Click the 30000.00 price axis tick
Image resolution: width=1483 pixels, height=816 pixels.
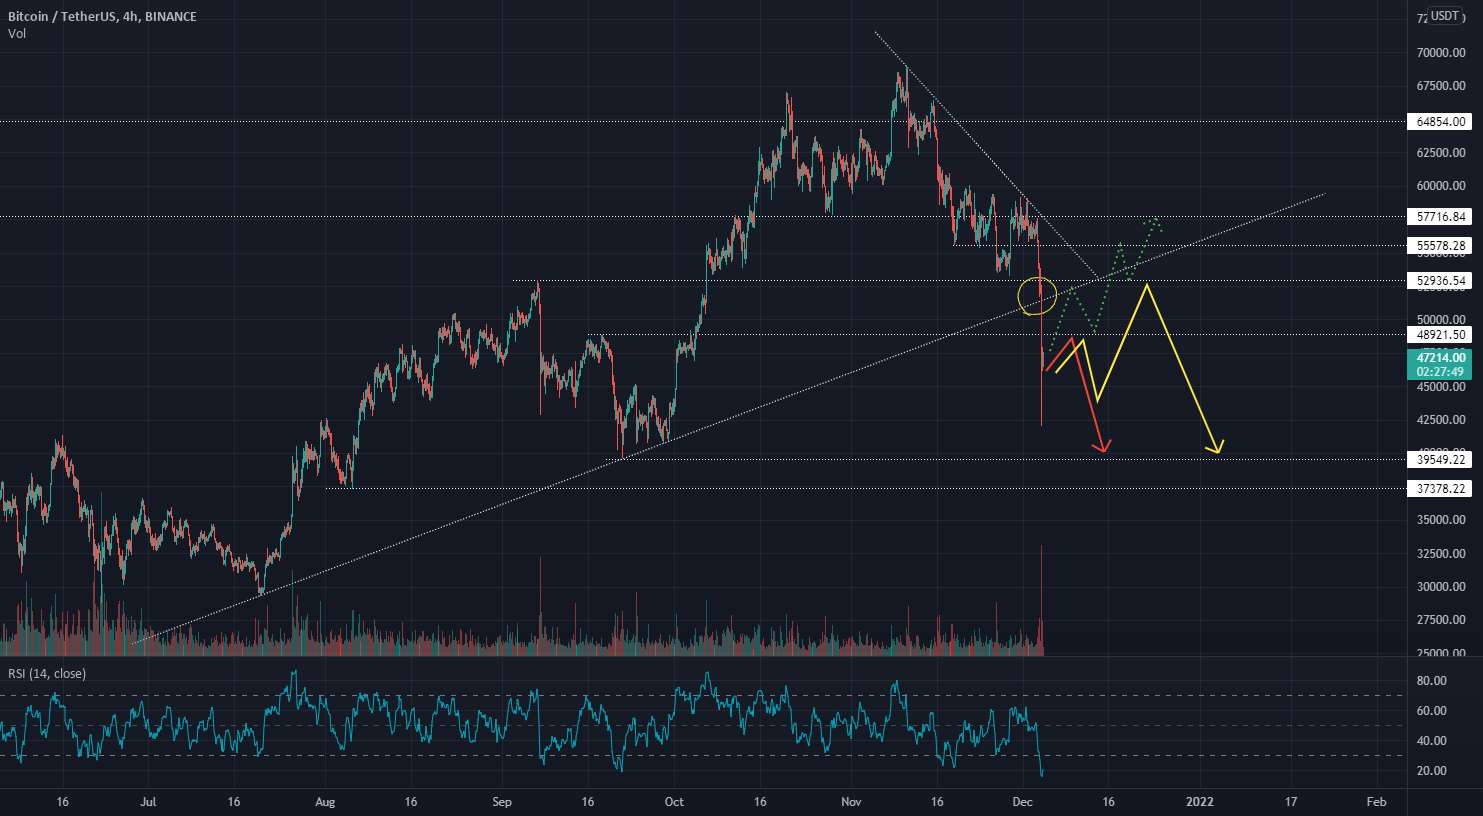tap(1441, 587)
